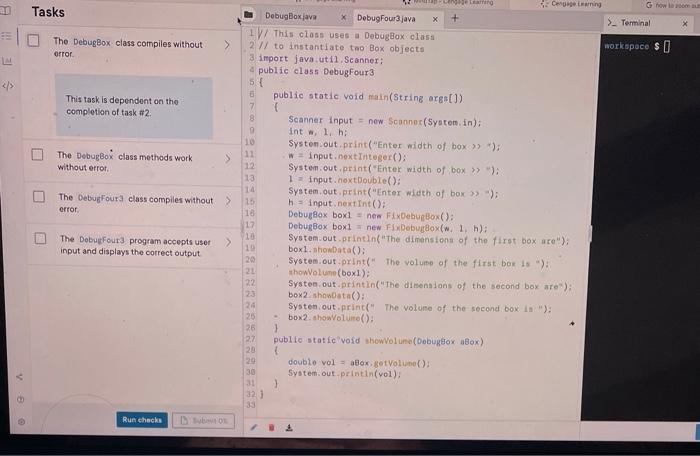Click the circular icon above settings gear
This screenshot has height=456, width=700.
[x=21, y=399]
